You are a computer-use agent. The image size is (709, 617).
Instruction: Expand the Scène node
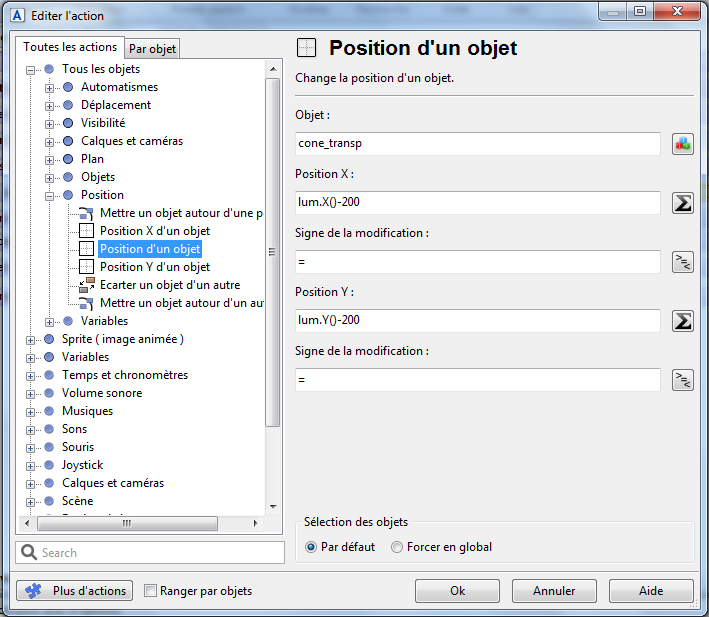tap(30, 502)
